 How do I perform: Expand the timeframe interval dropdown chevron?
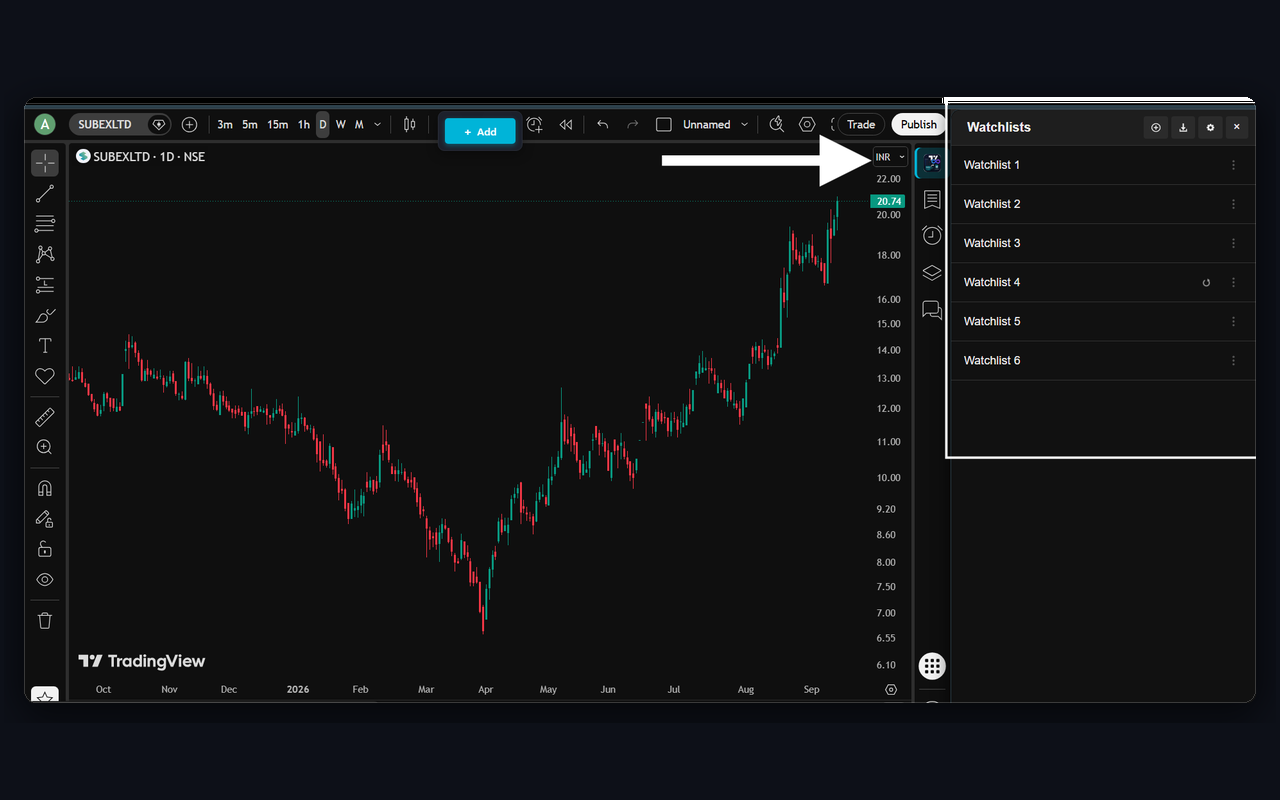377,125
